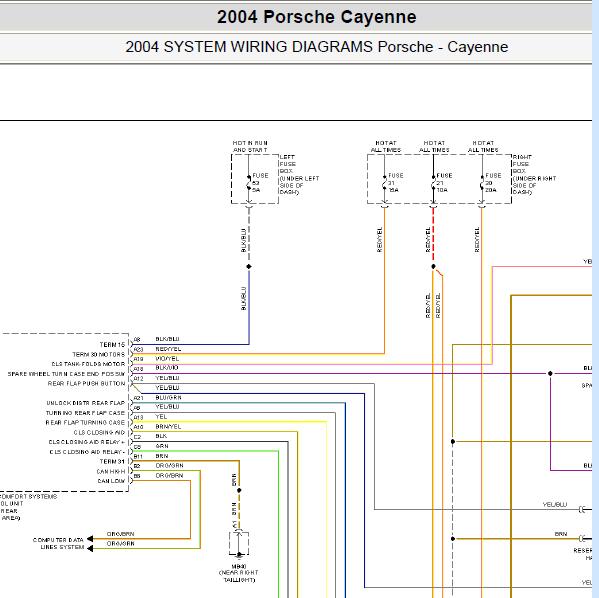Click "CLS CLOSING AID RELAY +" label
Image resolution: width=599 pixels, height=598 pixels.
tap(87, 442)
